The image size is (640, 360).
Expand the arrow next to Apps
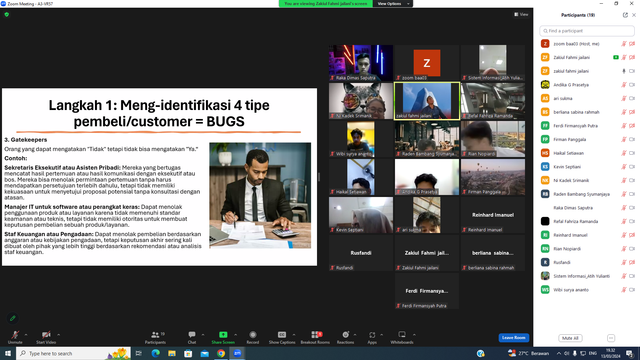click(381, 335)
